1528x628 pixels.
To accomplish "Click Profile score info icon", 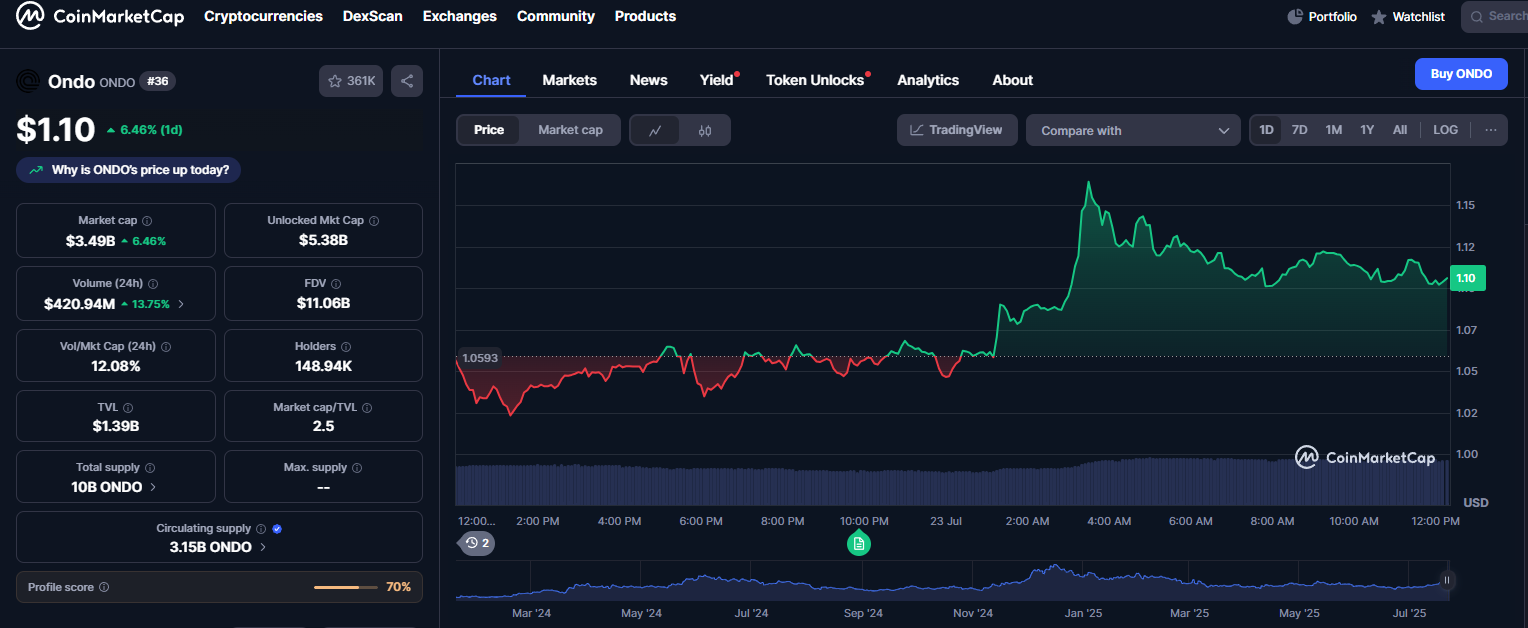I will pos(104,588).
